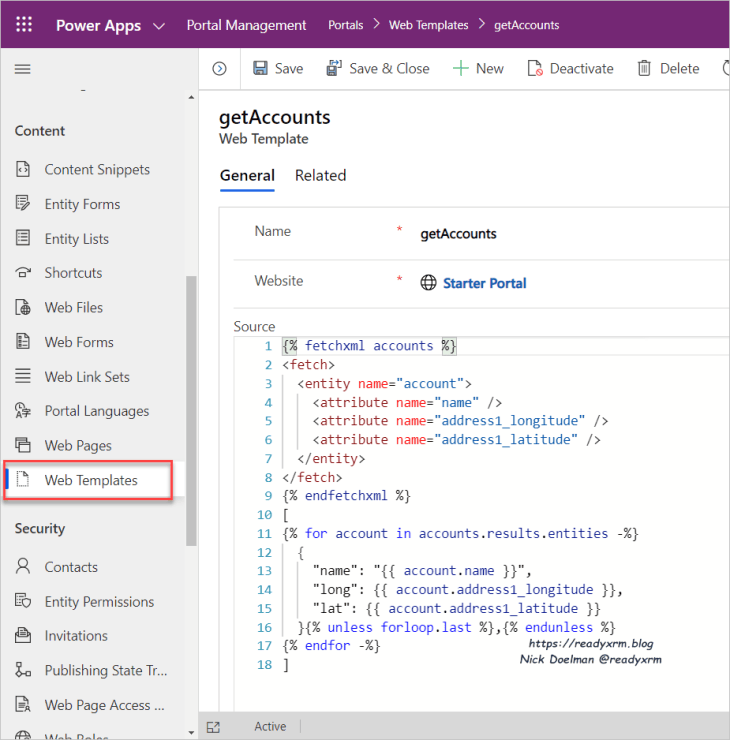Open Shortcuts in the sidebar
Image resolution: width=730 pixels, height=740 pixels.
(x=73, y=273)
